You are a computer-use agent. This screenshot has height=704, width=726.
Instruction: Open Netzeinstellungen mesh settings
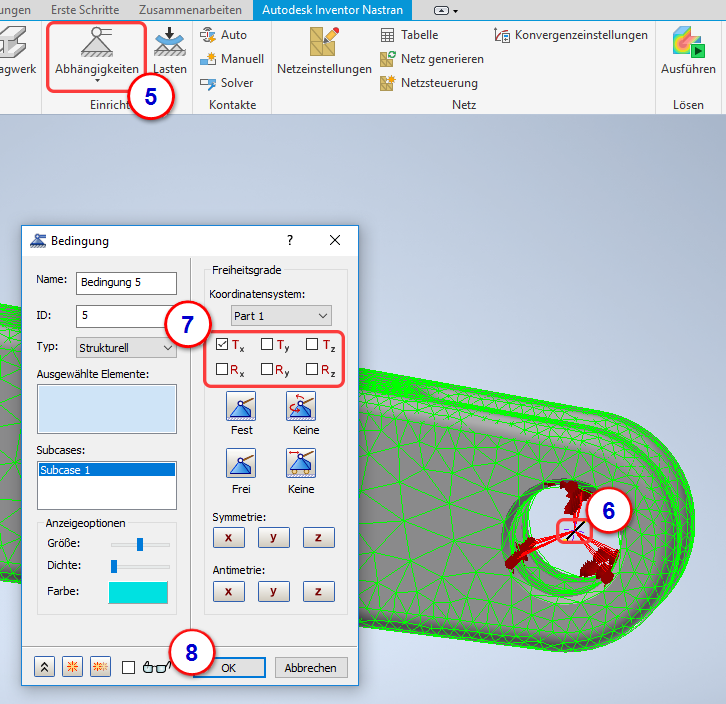[x=324, y=50]
